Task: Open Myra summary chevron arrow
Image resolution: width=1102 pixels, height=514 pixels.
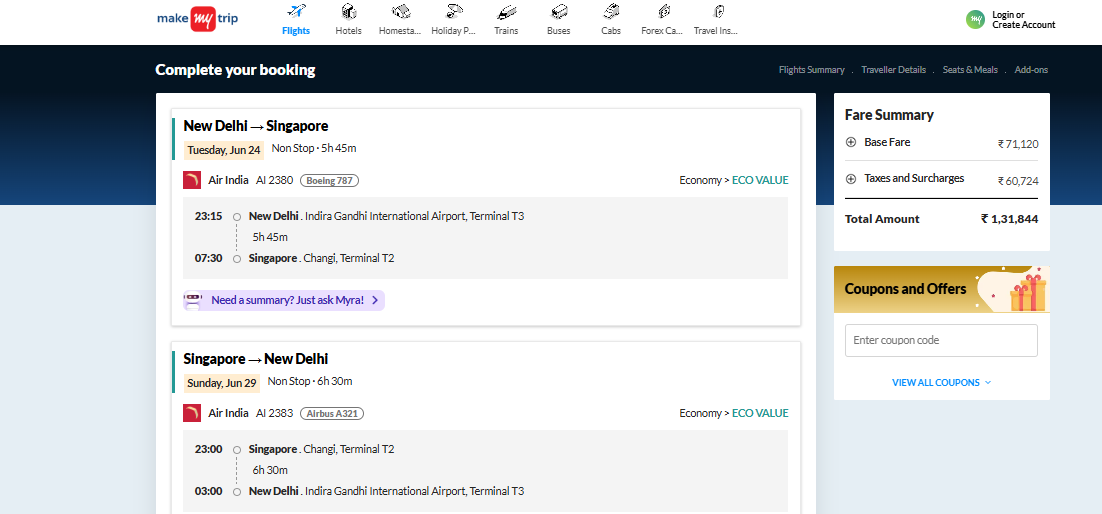Action: (x=375, y=300)
